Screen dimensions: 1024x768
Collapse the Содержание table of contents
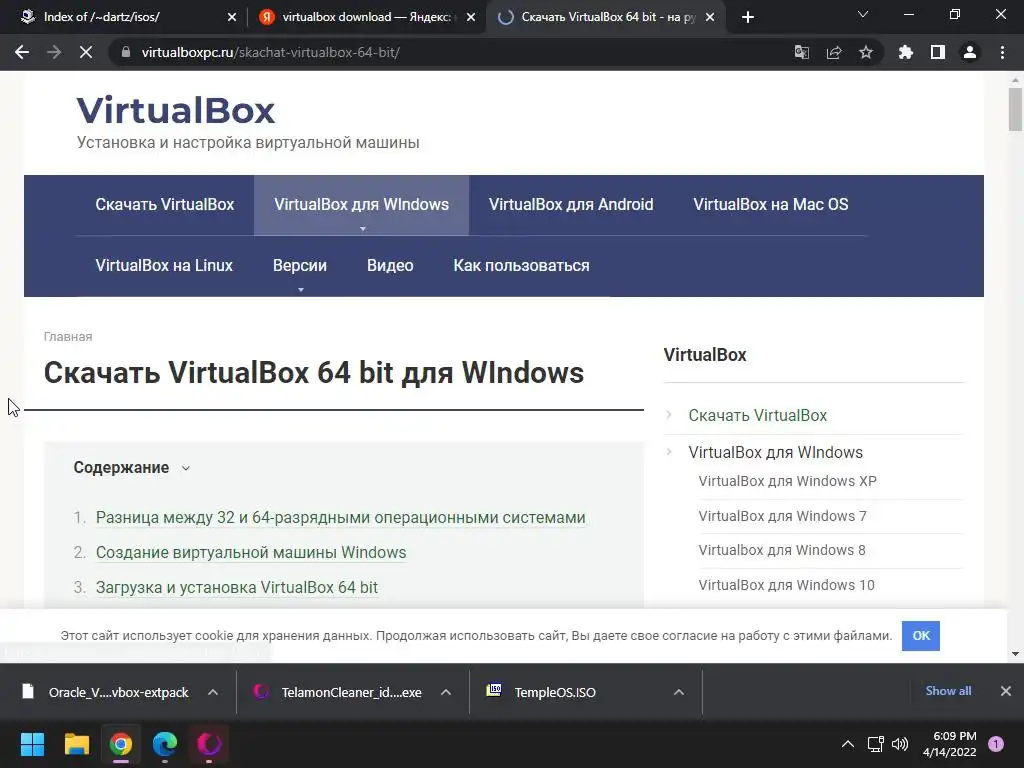[x=185, y=468]
